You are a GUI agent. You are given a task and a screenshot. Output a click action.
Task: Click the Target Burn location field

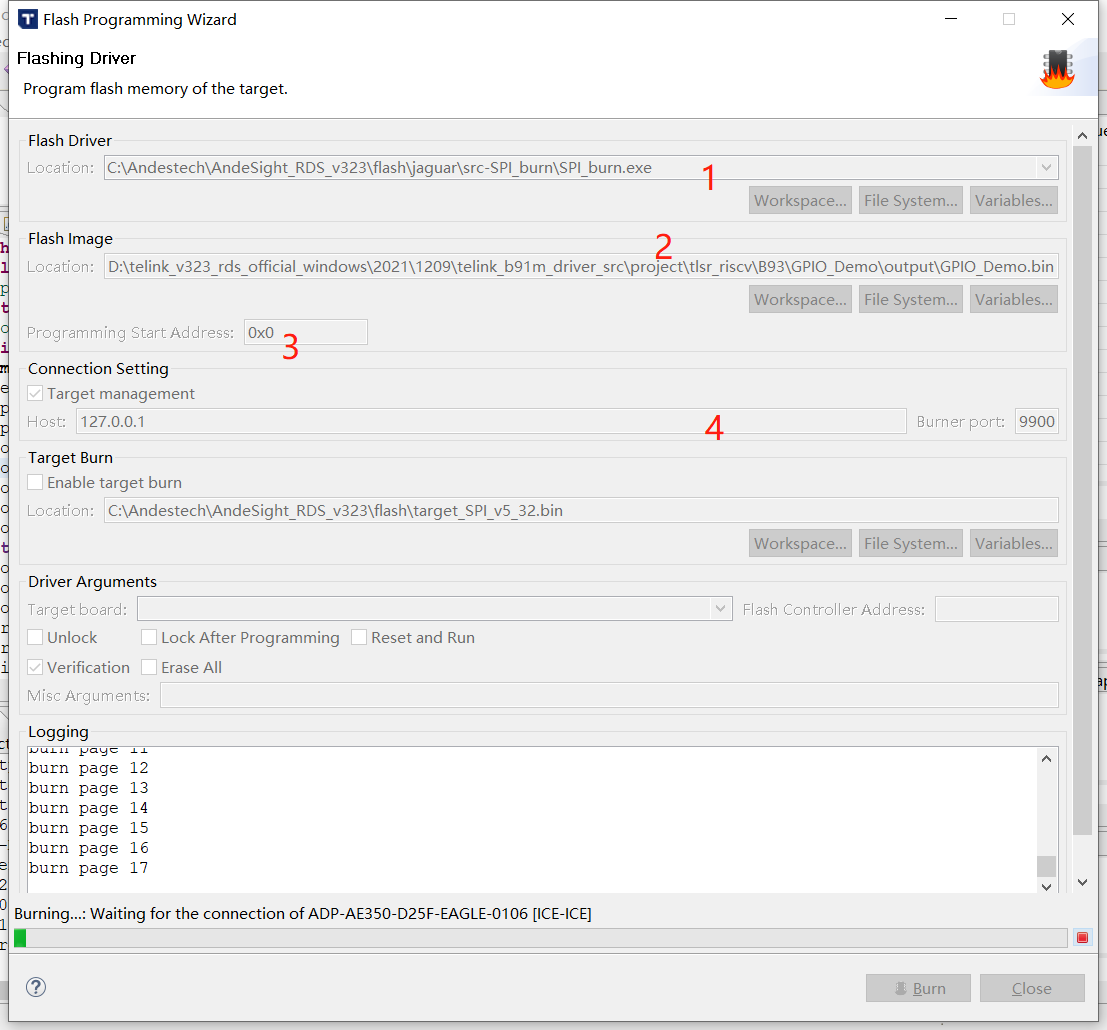pos(581,510)
